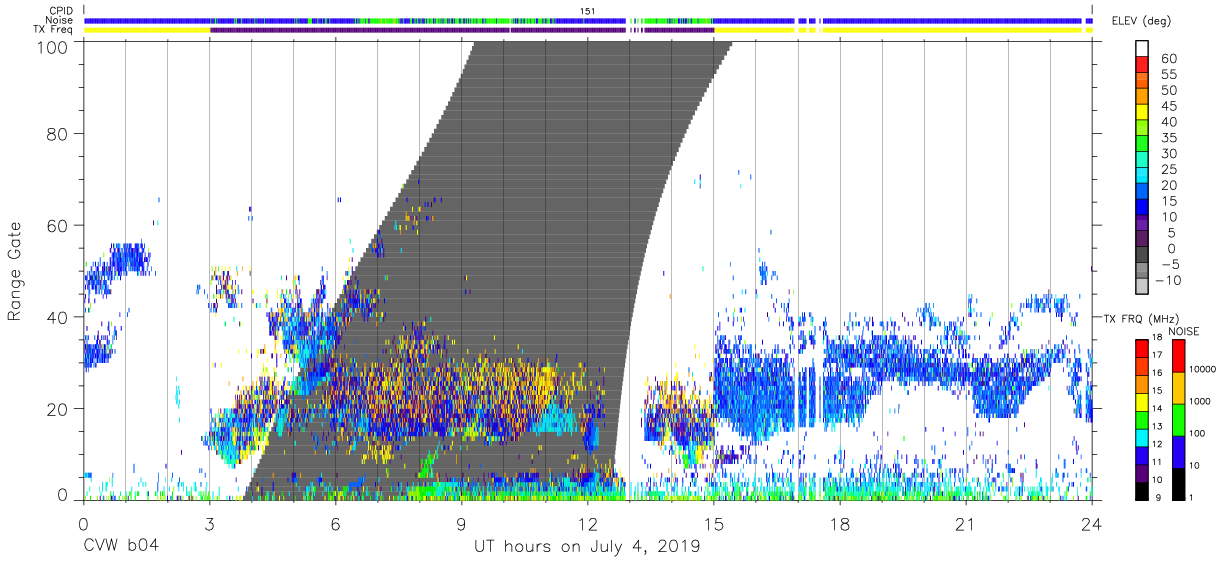Click the "NOISE" legend title
The image size is (1228, 567).
click(x=1185, y=331)
